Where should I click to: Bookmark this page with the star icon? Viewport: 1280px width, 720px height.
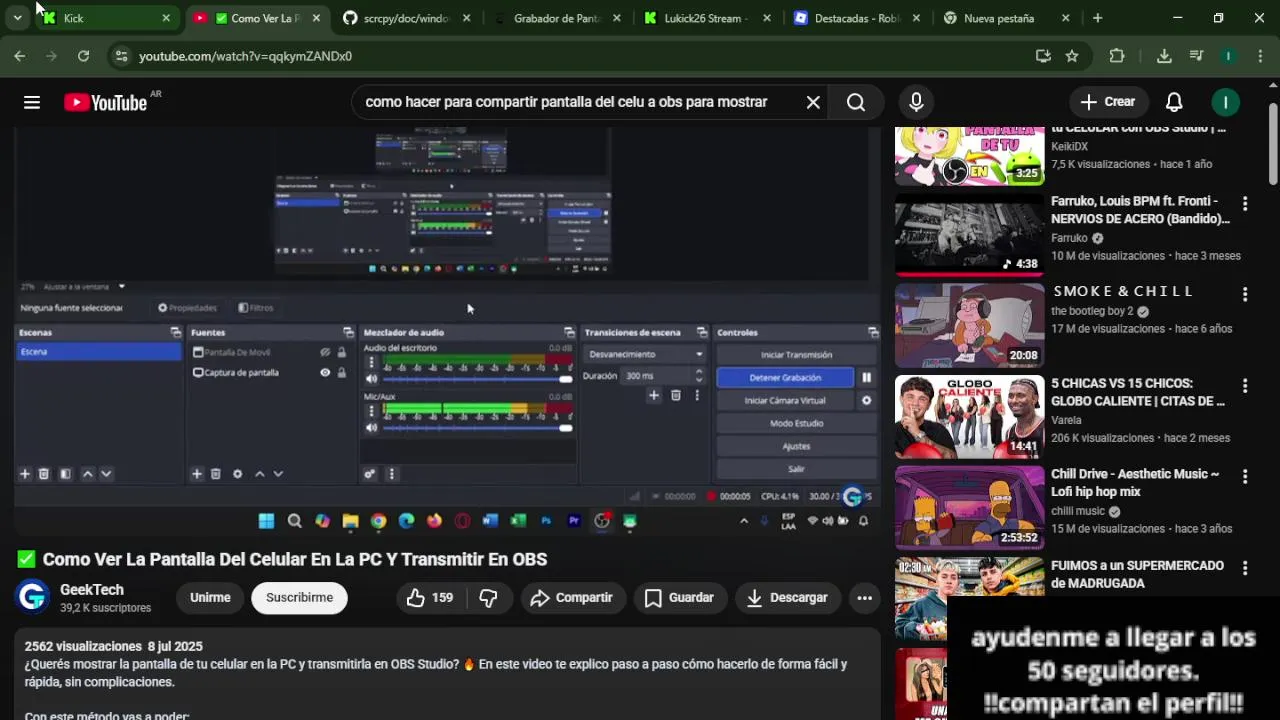1072,56
